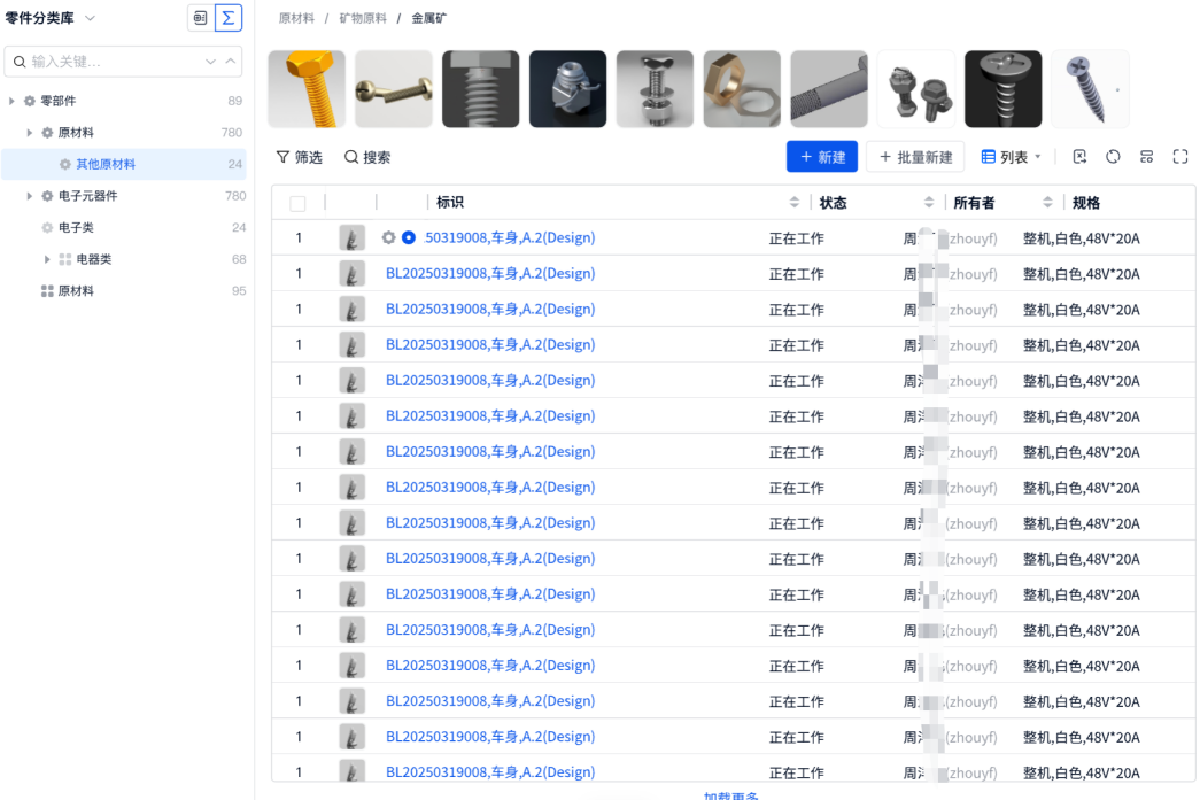Open the gray threaded rod thumbnail
Screen dimensions: 1200x800
click(x=829, y=89)
